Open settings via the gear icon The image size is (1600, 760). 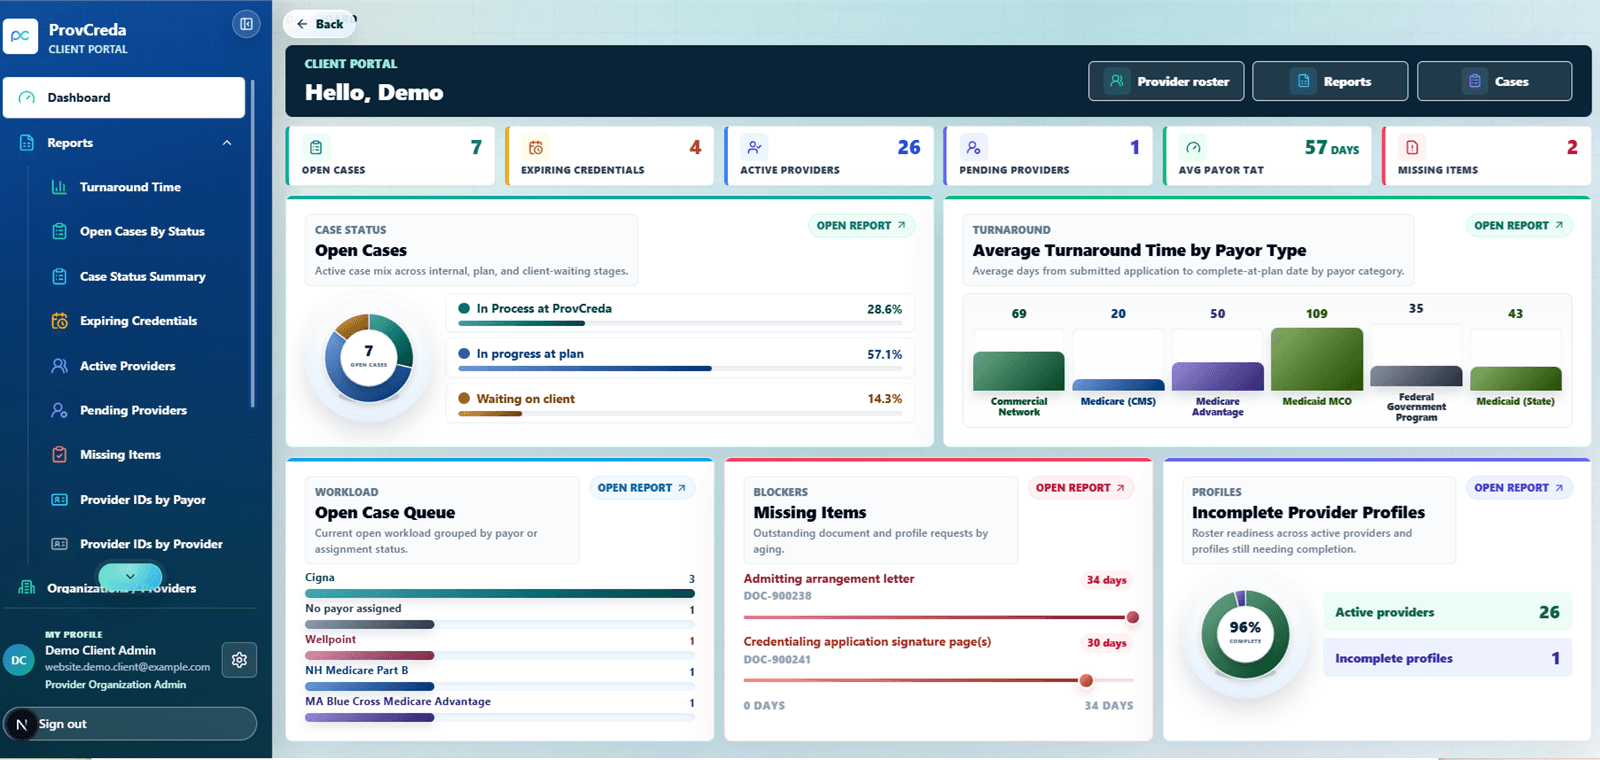click(239, 660)
